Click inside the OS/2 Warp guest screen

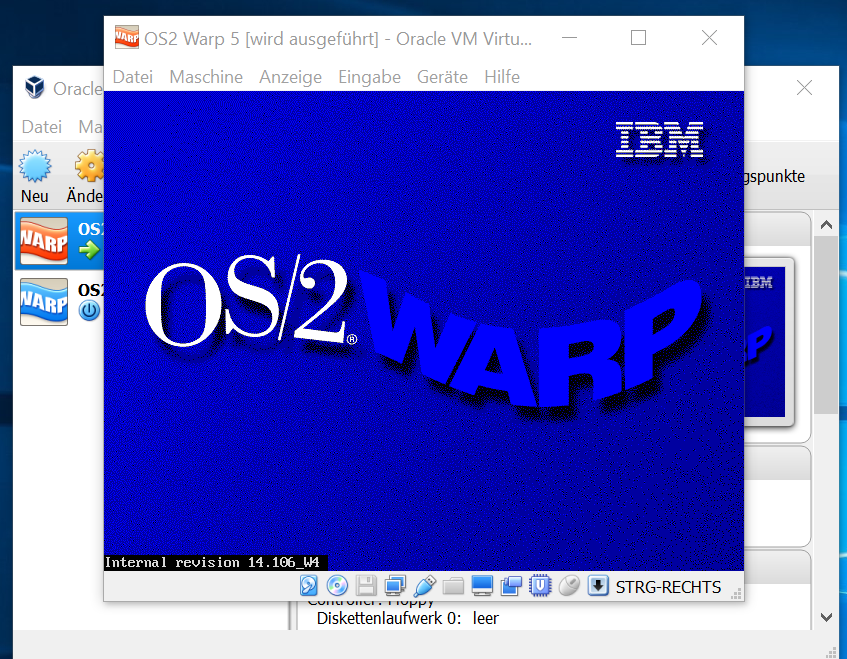(x=424, y=331)
